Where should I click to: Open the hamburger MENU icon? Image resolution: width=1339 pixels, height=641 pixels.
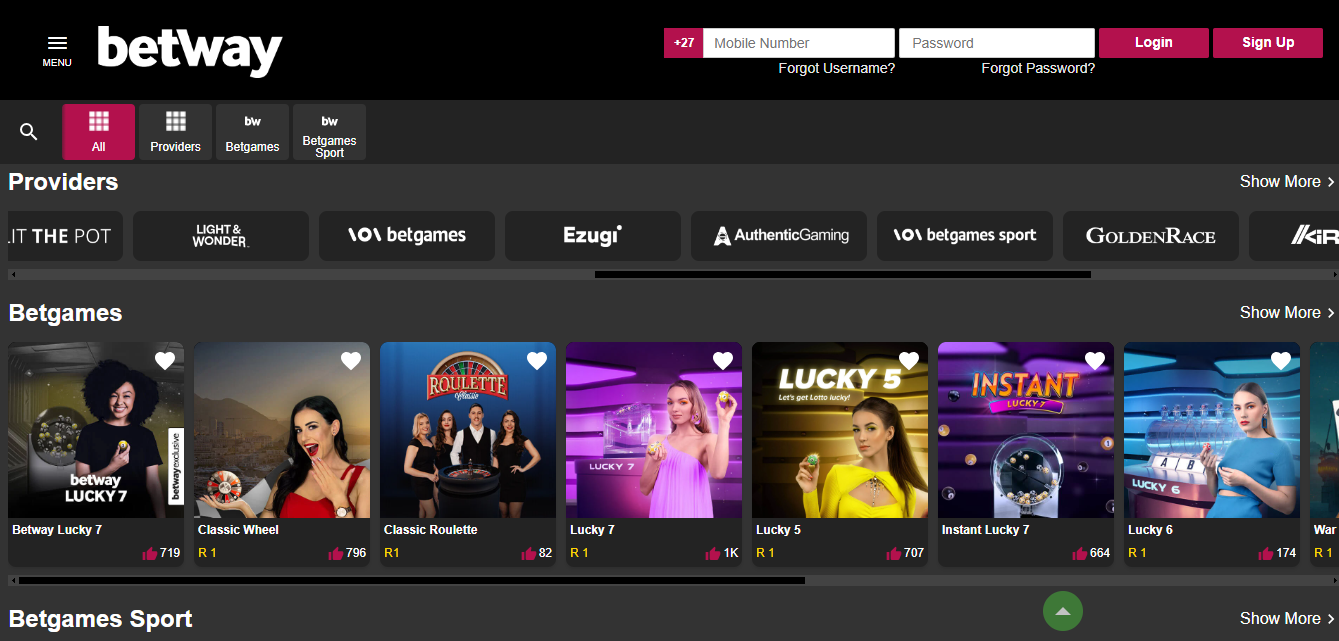click(57, 49)
